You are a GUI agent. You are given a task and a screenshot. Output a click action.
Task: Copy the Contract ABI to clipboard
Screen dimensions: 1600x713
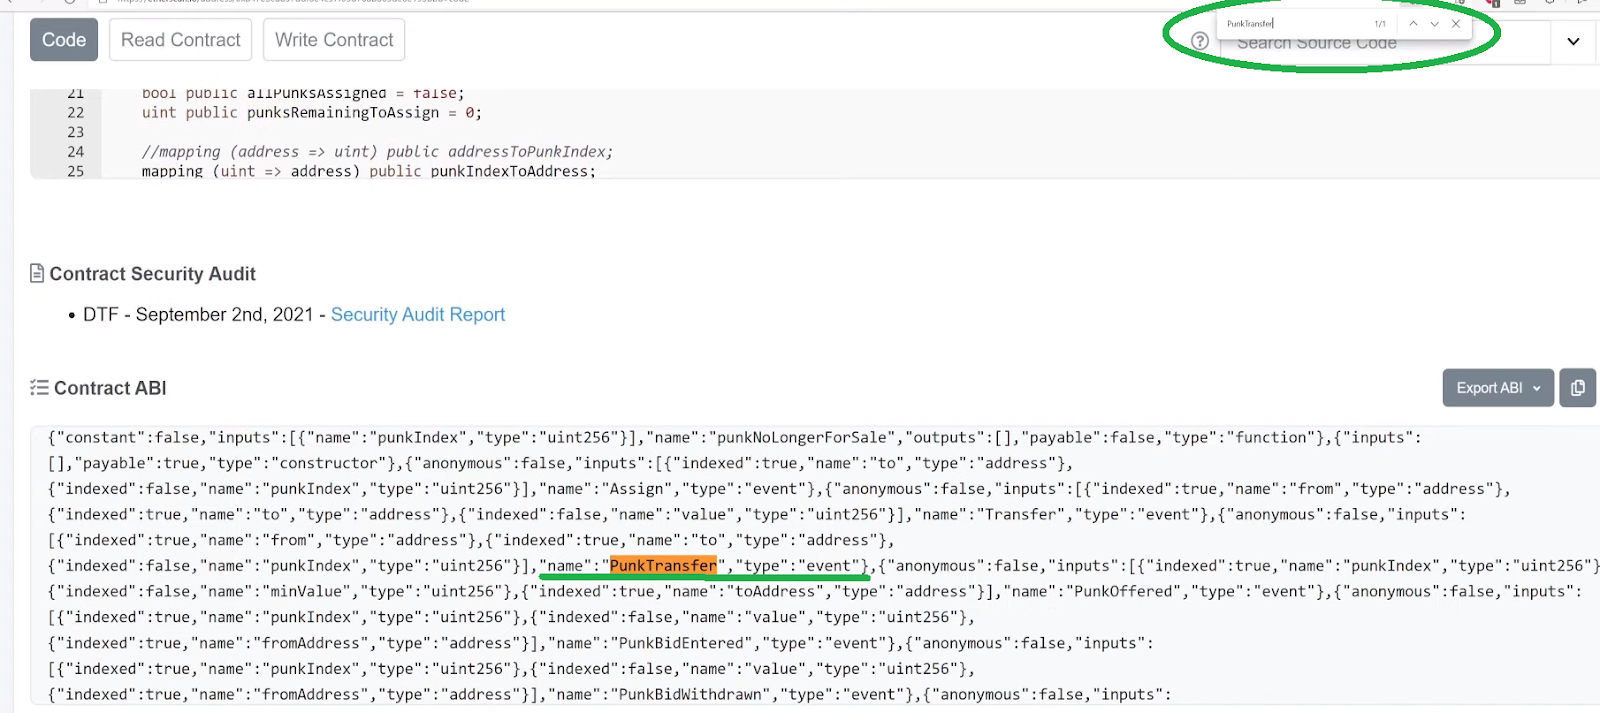pyautogui.click(x=1577, y=388)
